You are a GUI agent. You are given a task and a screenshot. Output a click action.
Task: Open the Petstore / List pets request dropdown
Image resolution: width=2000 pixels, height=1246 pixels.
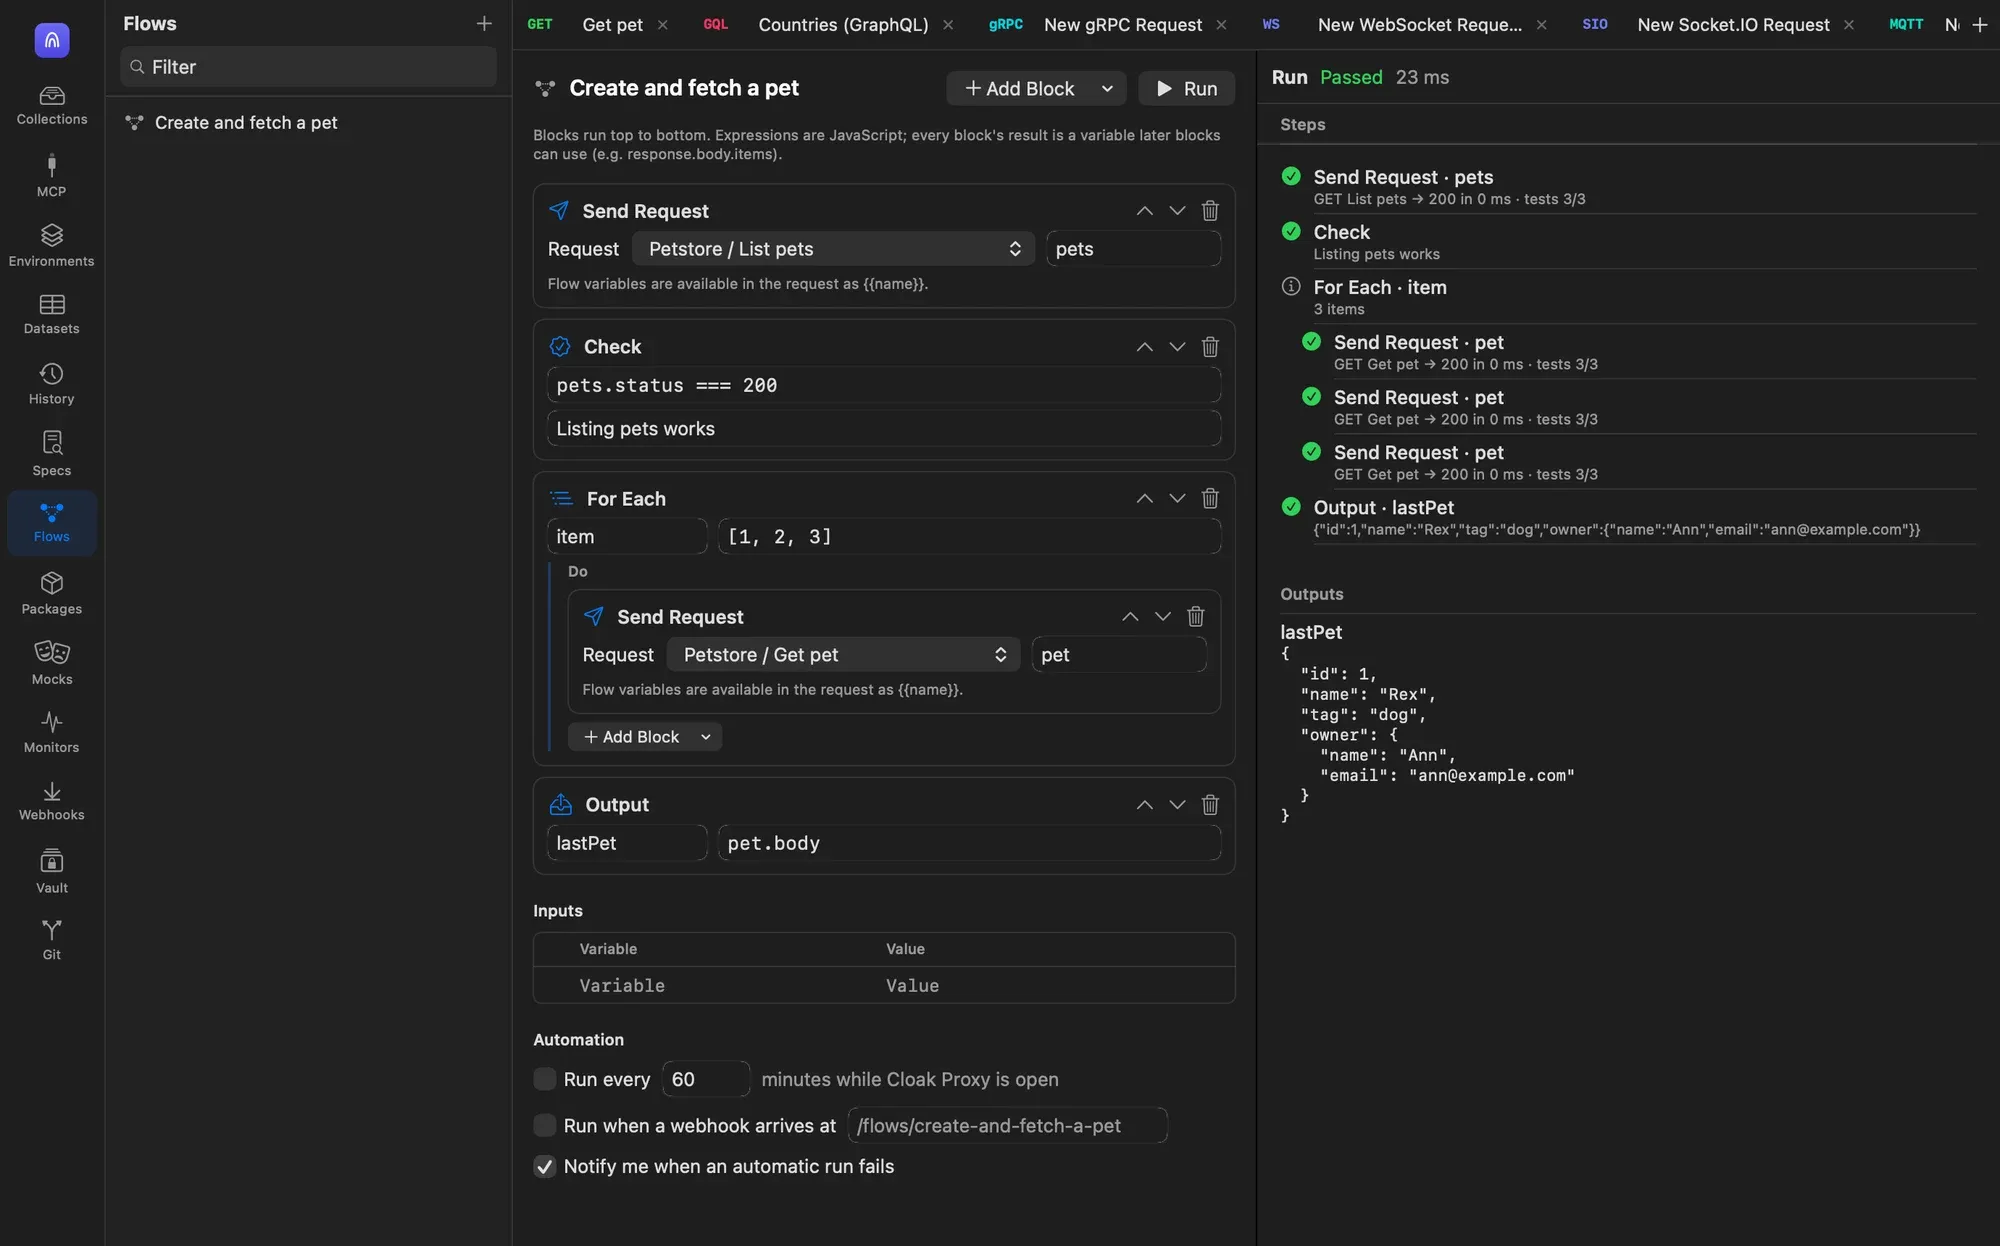[834, 249]
